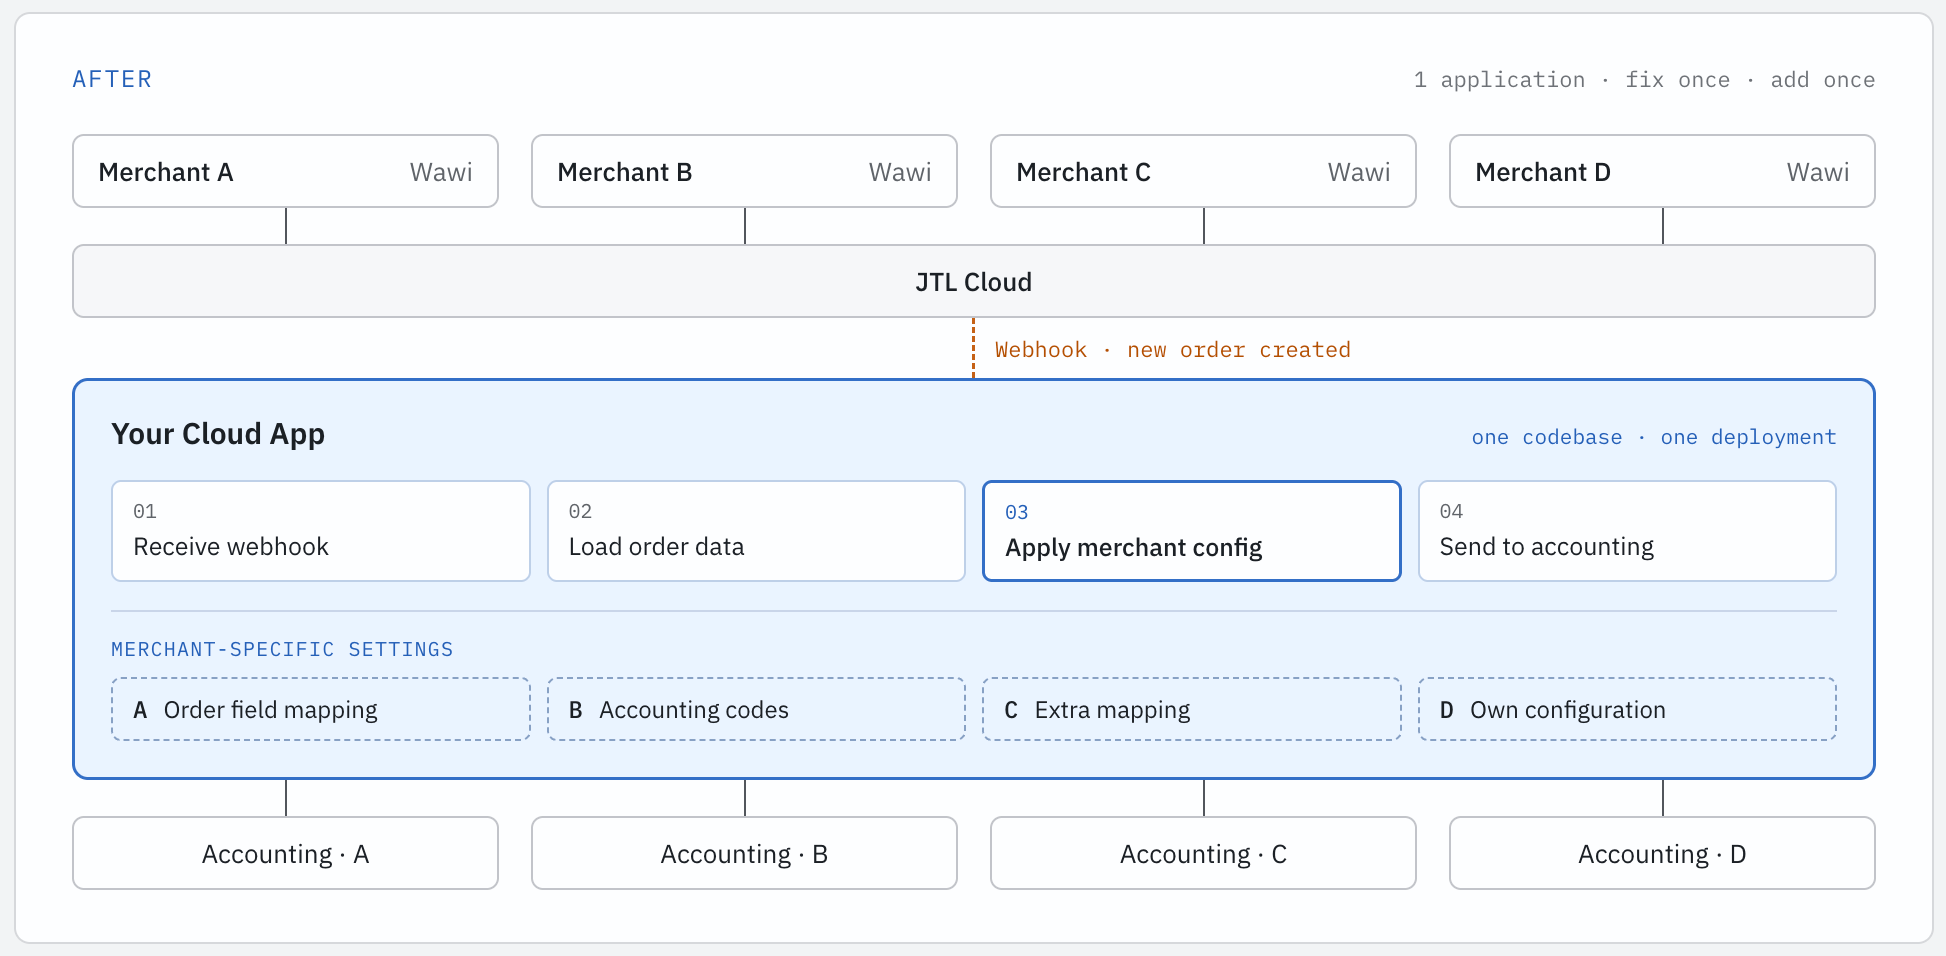Select step 04 Send to accounting
Image resolution: width=1946 pixels, height=956 pixels.
coord(1627,531)
